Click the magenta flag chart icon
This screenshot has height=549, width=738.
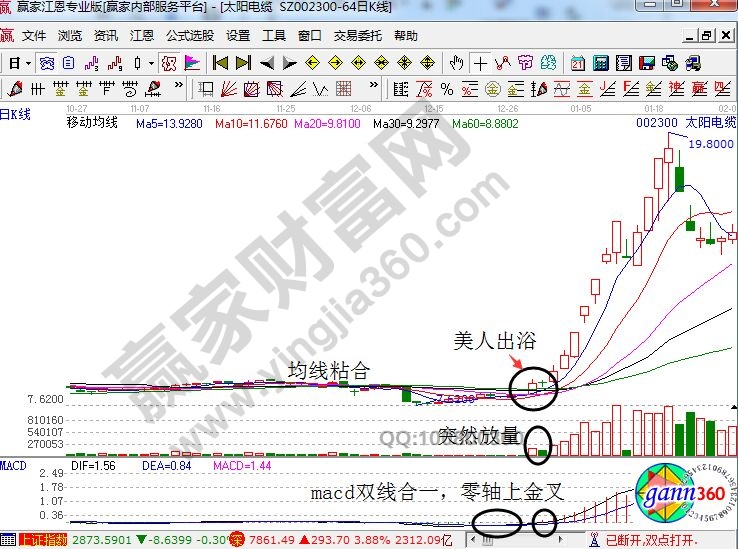[192, 63]
